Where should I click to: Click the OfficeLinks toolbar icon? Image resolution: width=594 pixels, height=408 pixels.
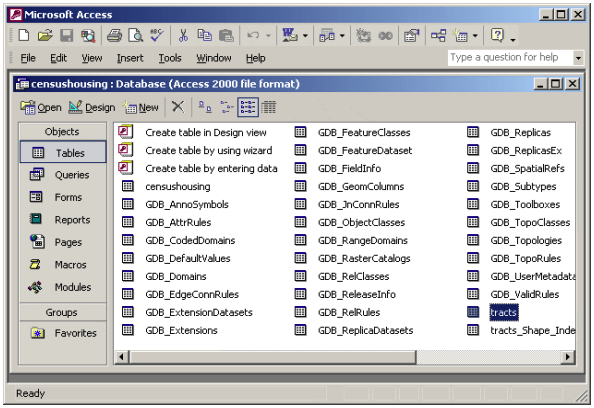point(290,36)
